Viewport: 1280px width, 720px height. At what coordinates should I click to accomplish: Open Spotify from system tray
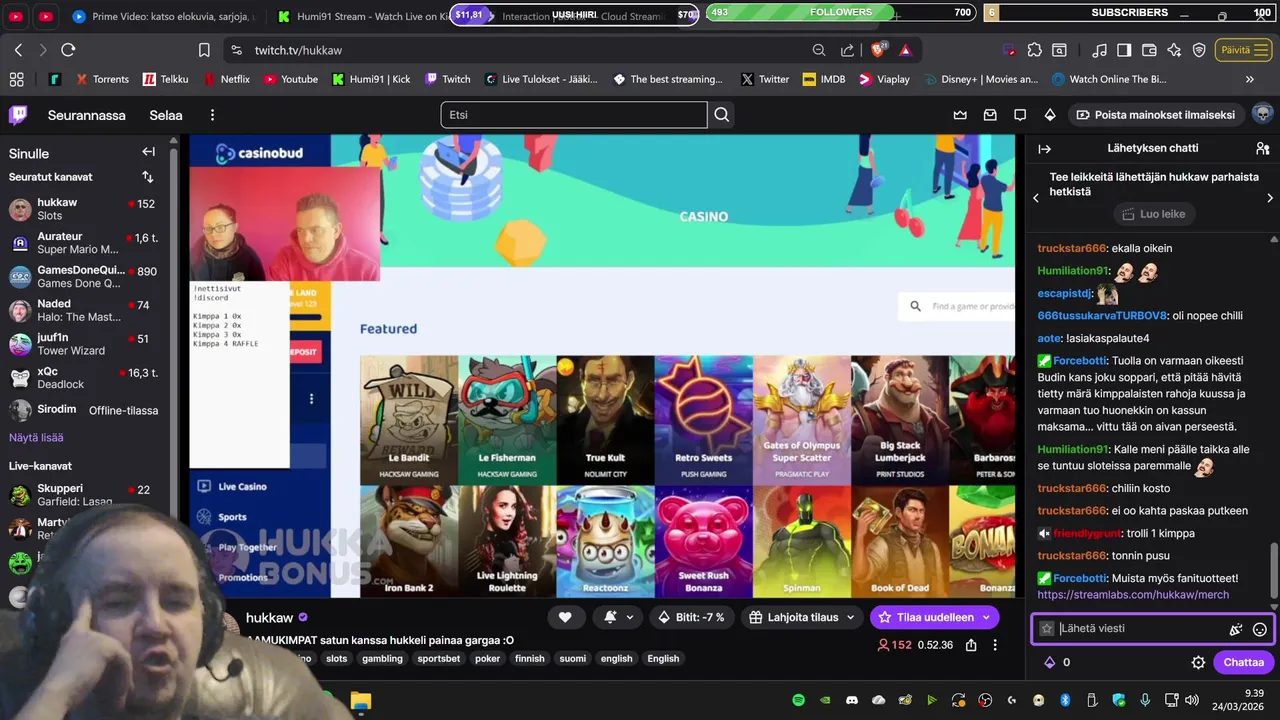[798, 700]
